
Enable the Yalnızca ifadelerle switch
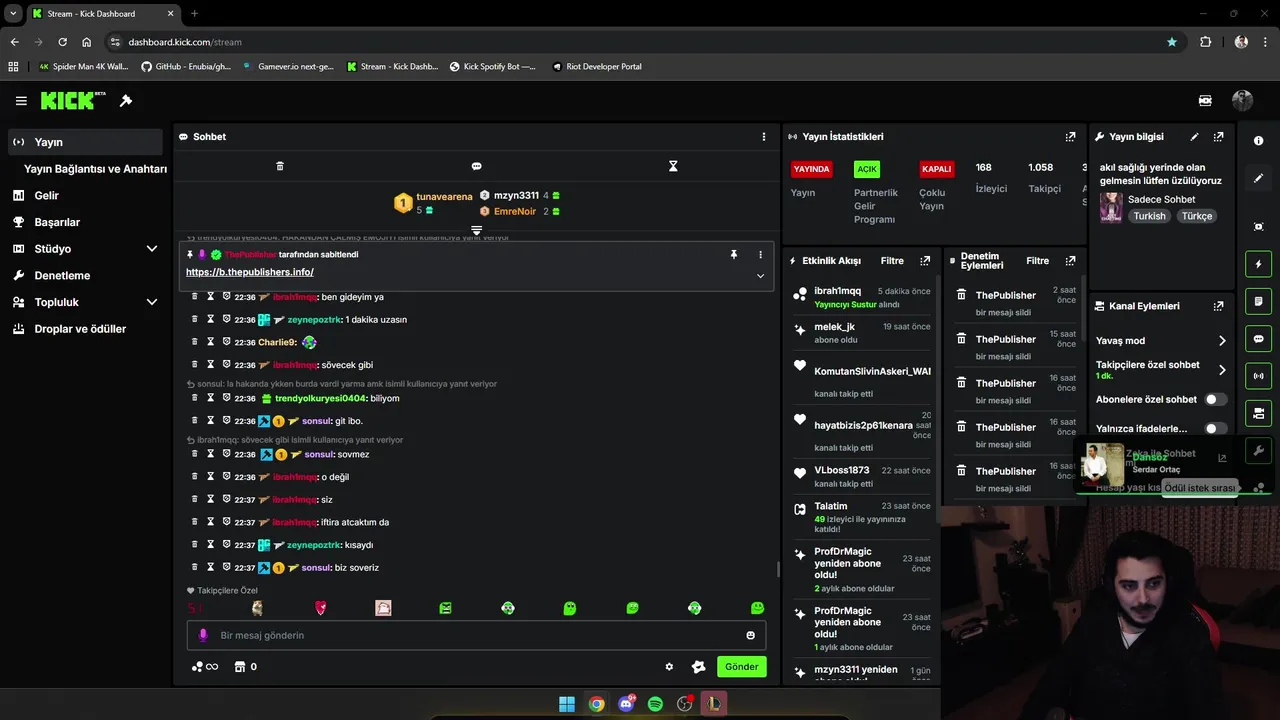point(1216,428)
